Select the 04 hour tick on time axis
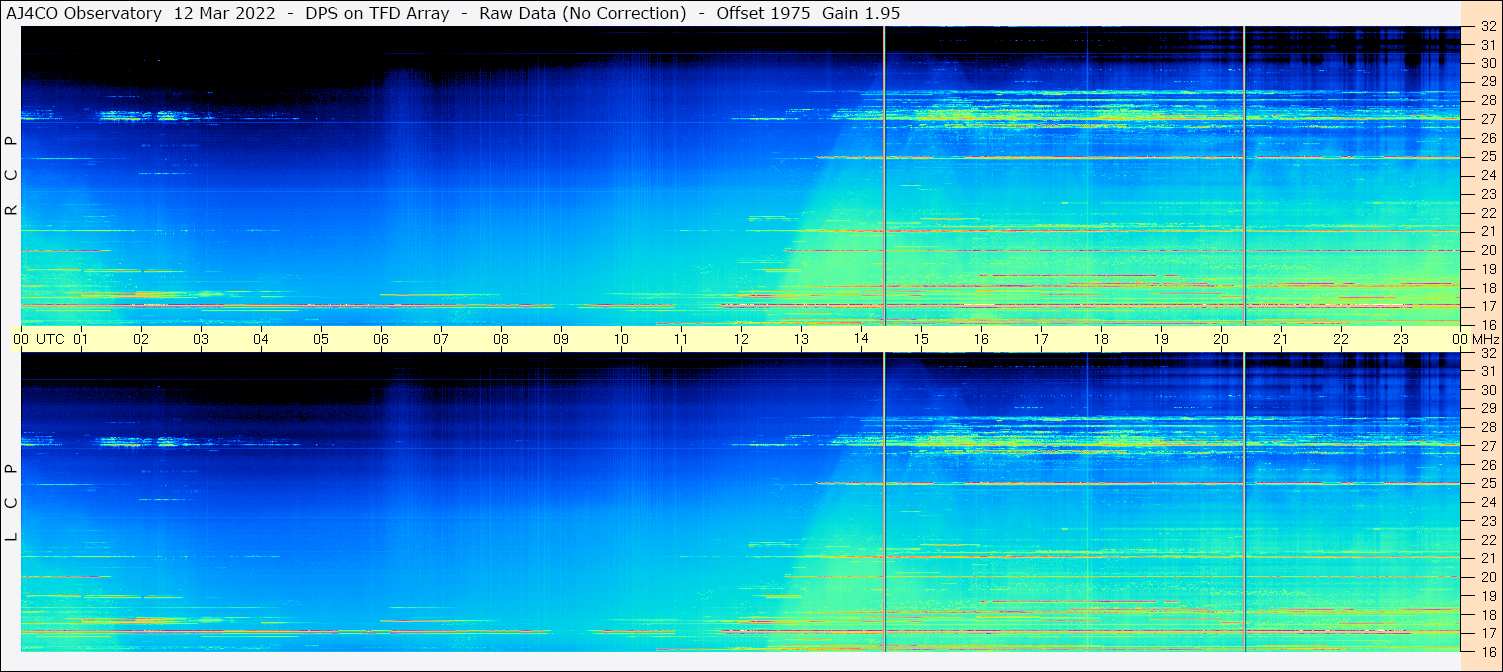The width and height of the screenshot is (1503, 672). click(x=261, y=339)
